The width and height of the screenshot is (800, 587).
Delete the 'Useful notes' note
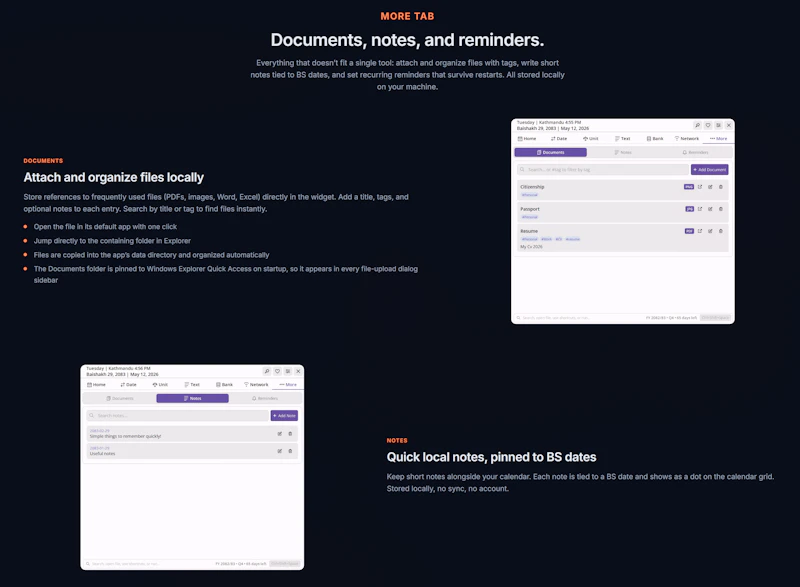[290, 451]
